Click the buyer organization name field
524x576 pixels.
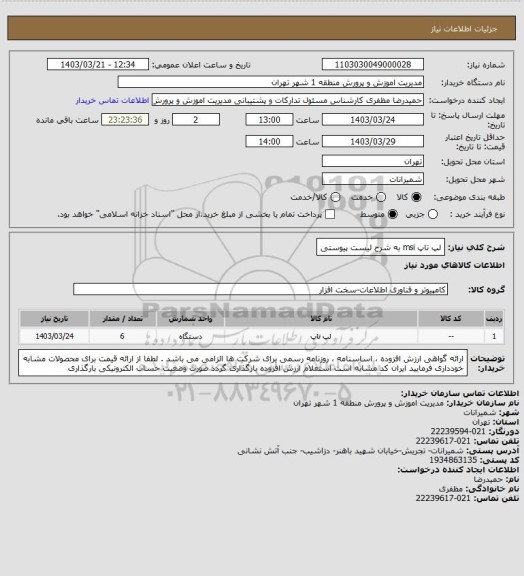click(x=270, y=82)
